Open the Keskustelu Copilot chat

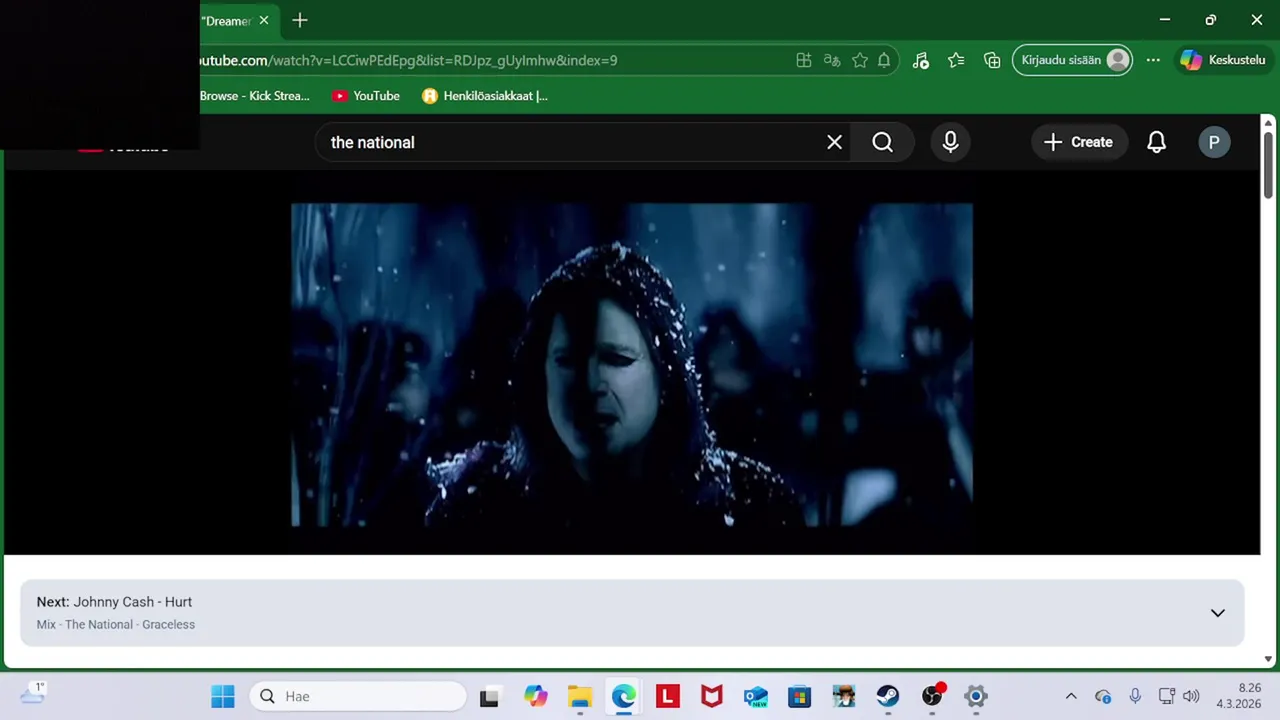tap(1223, 60)
